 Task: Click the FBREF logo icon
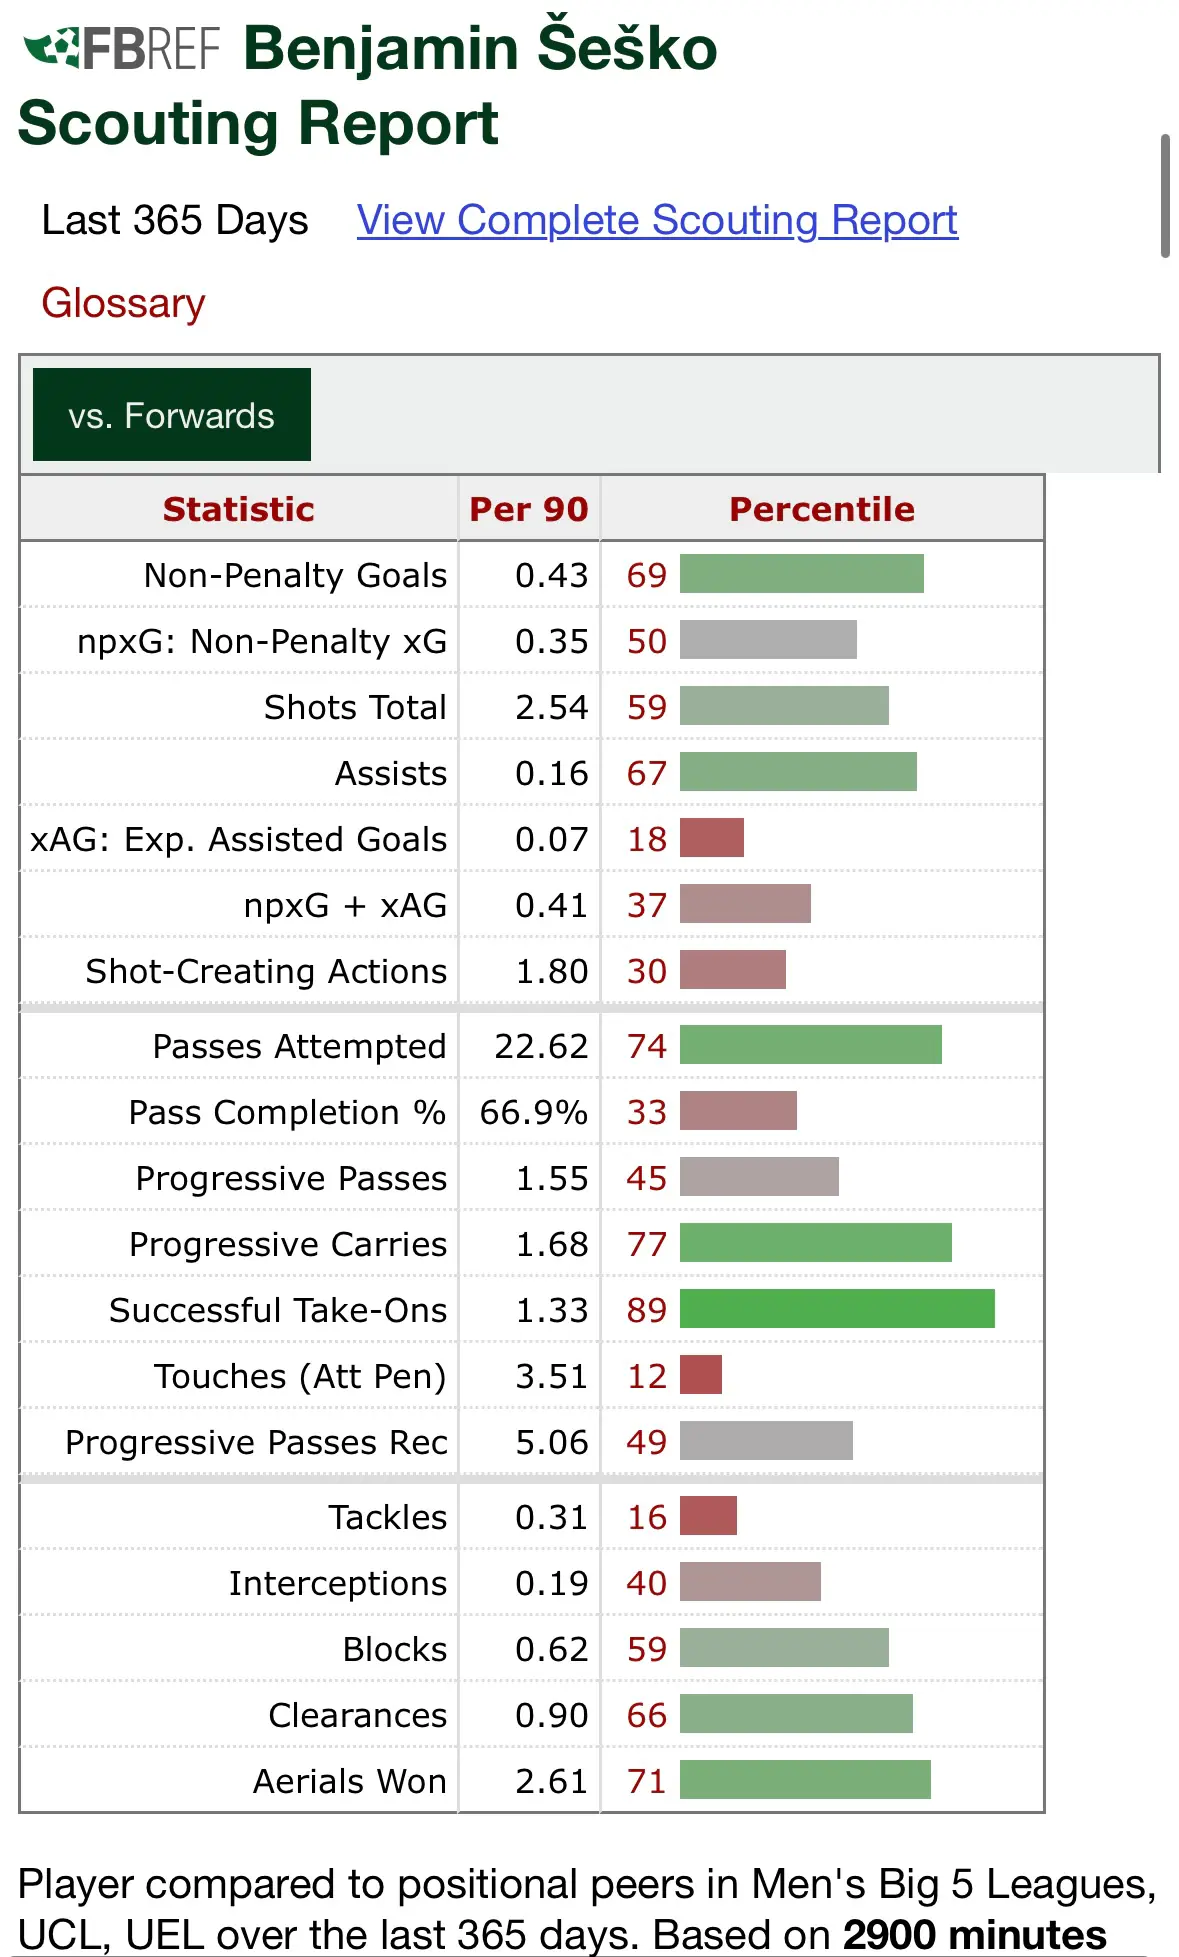tap(121, 48)
